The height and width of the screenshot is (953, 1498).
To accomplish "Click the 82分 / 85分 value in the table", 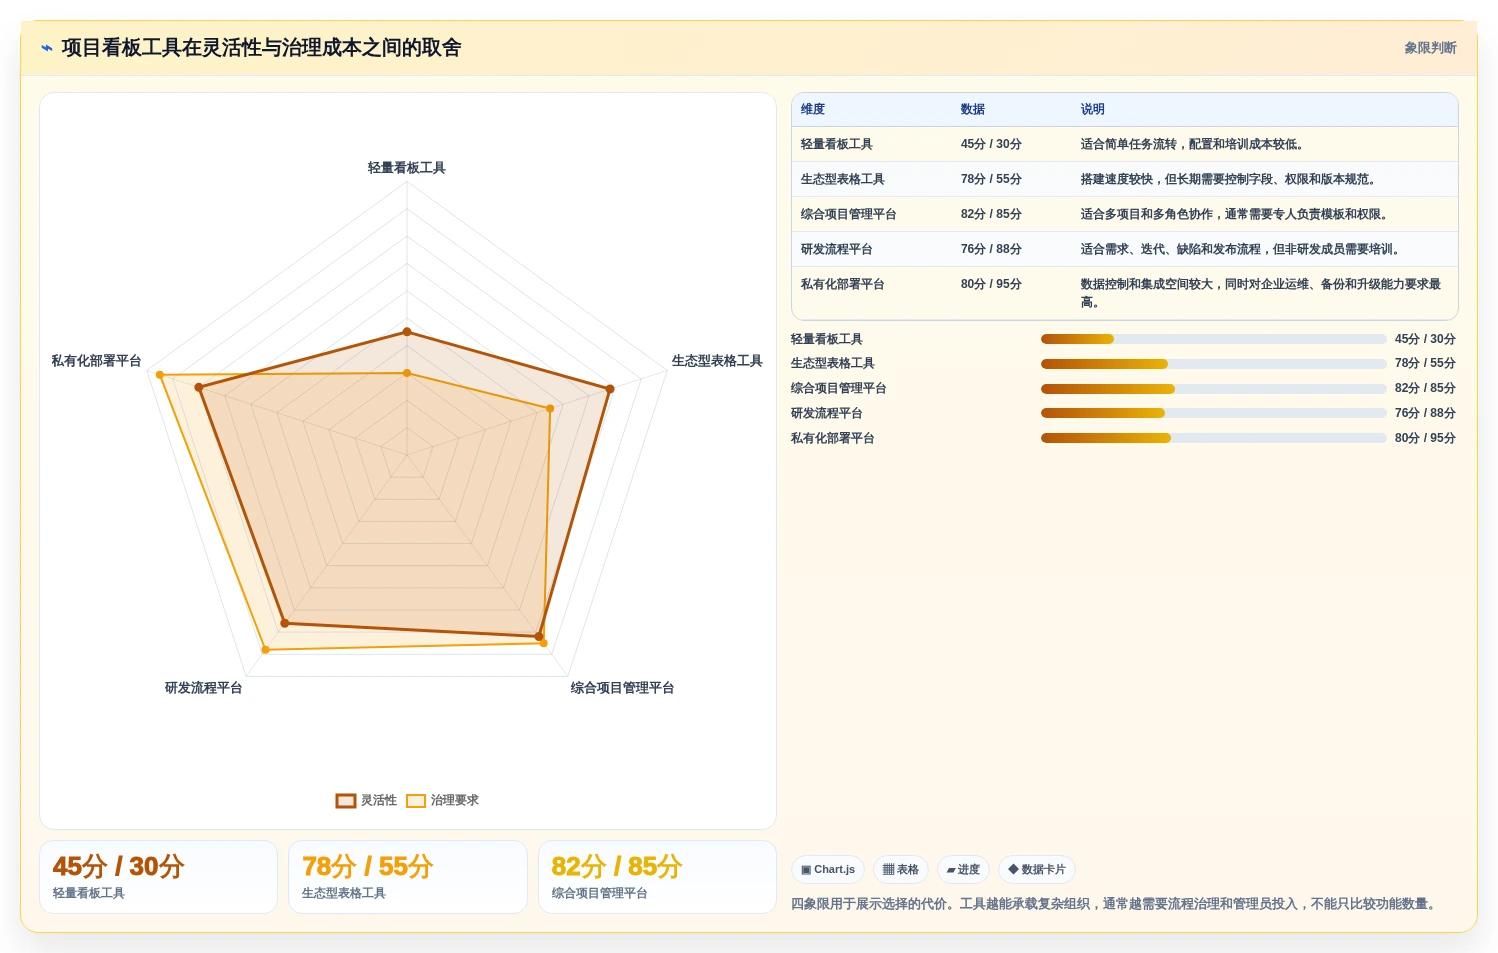I will click(991, 214).
